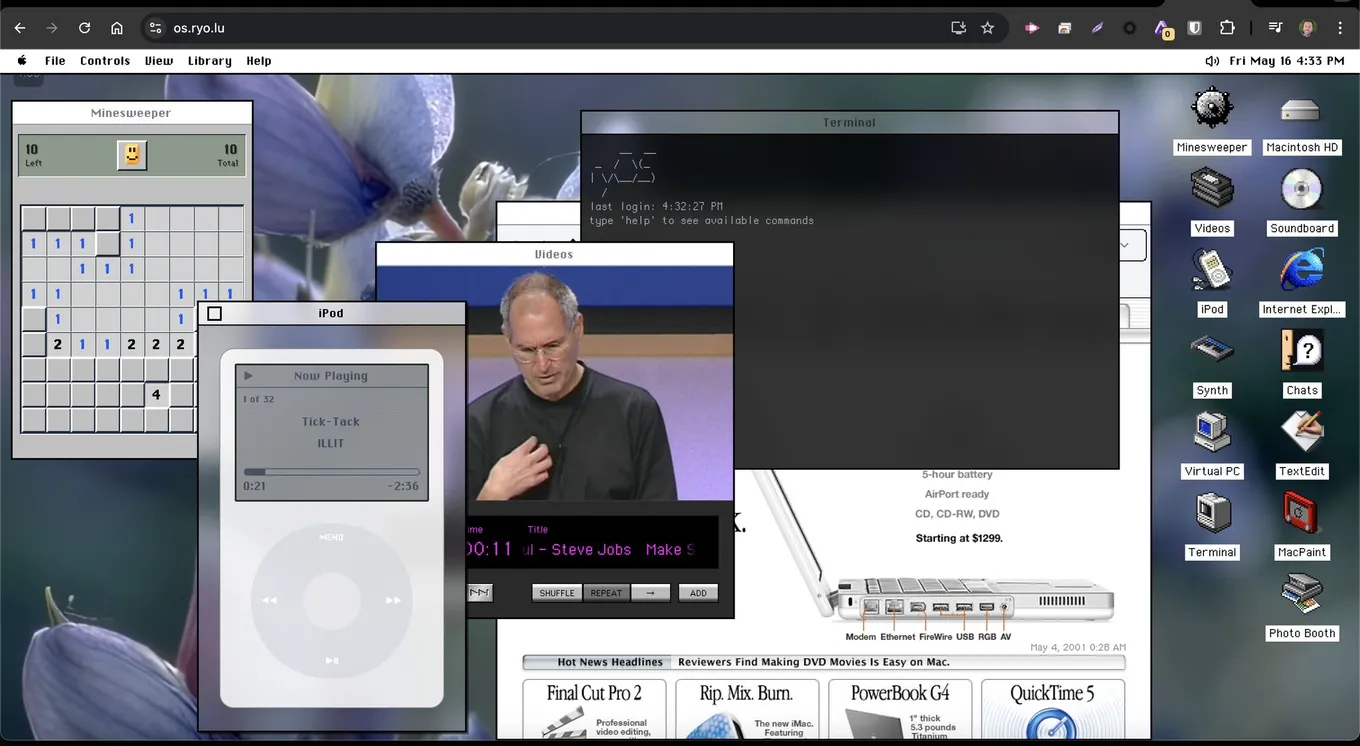
Task: Reload the page with refresh icon
Action: click(84, 28)
